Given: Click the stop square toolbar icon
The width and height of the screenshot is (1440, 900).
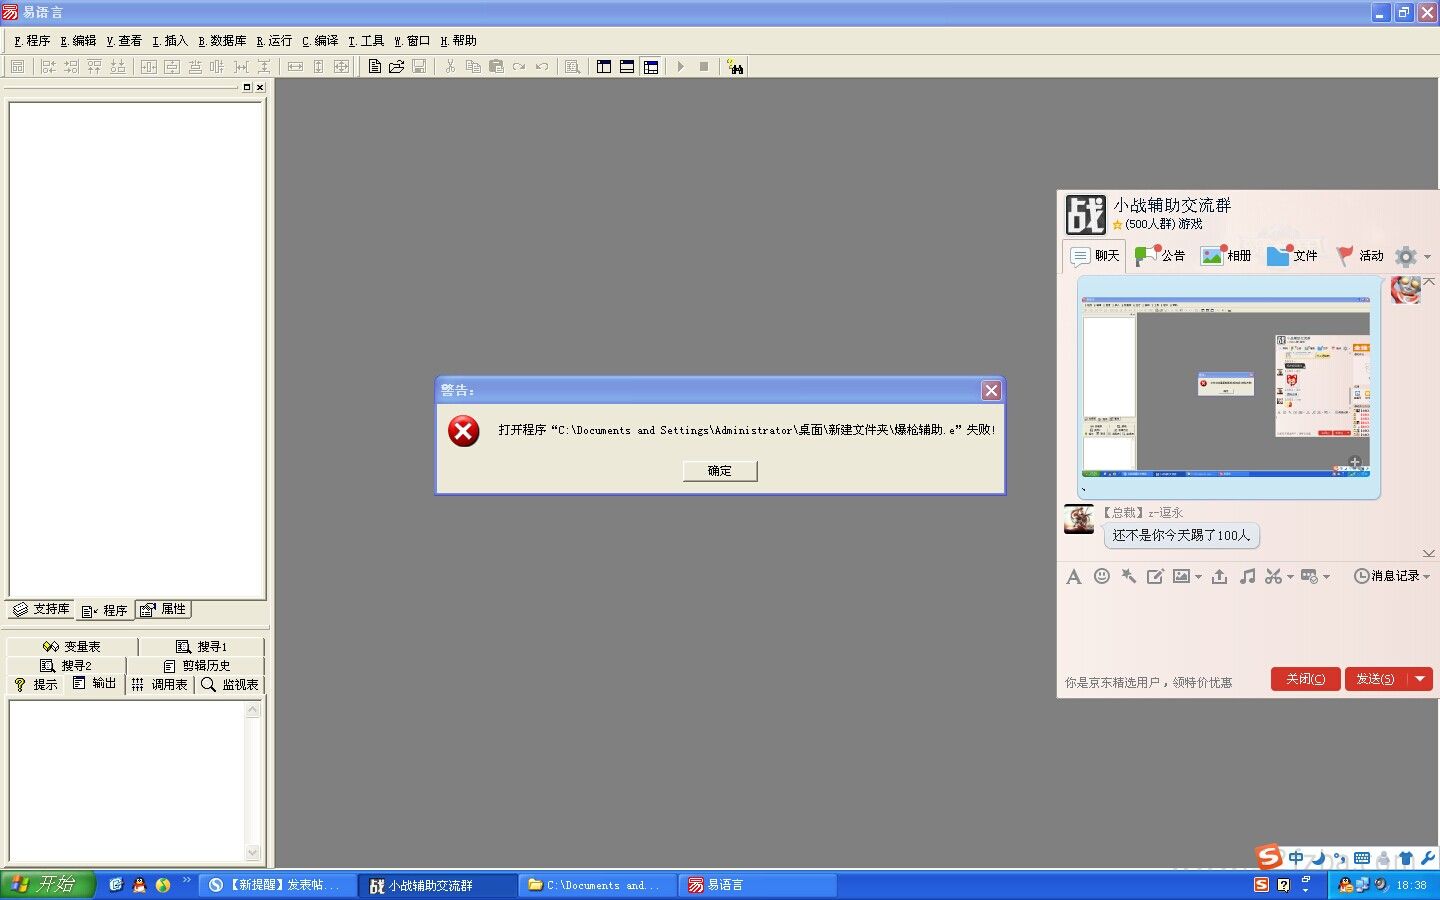Looking at the screenshot, I should [704, 67].
